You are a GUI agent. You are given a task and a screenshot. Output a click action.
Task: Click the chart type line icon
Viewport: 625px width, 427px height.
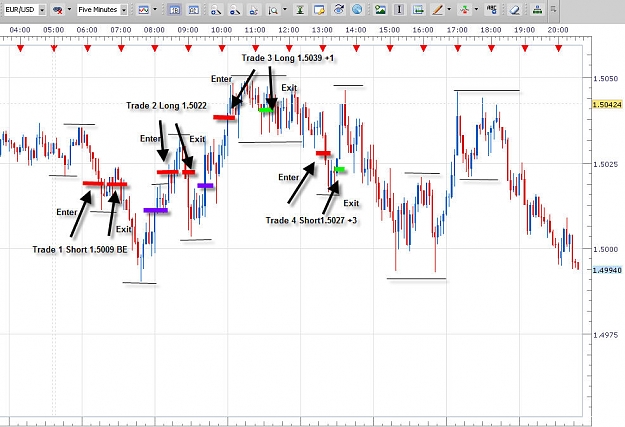click(x=143, y=10)
